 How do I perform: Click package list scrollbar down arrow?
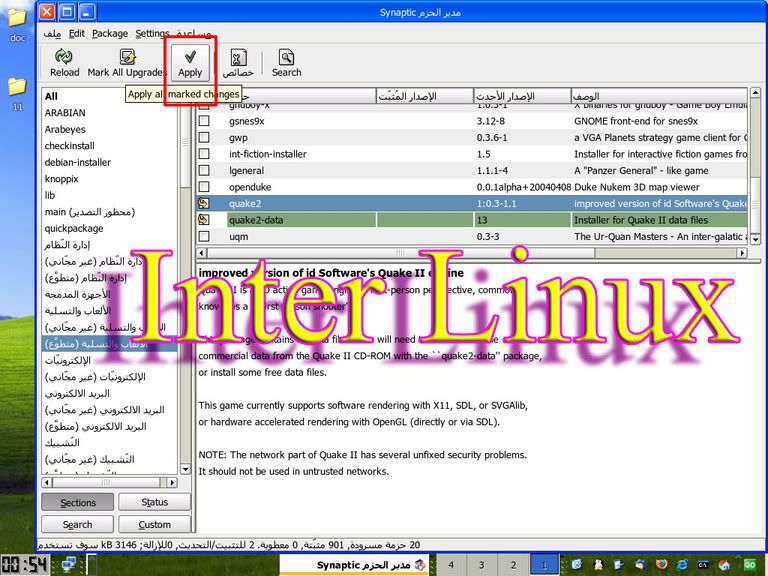(x=755, y=239)
